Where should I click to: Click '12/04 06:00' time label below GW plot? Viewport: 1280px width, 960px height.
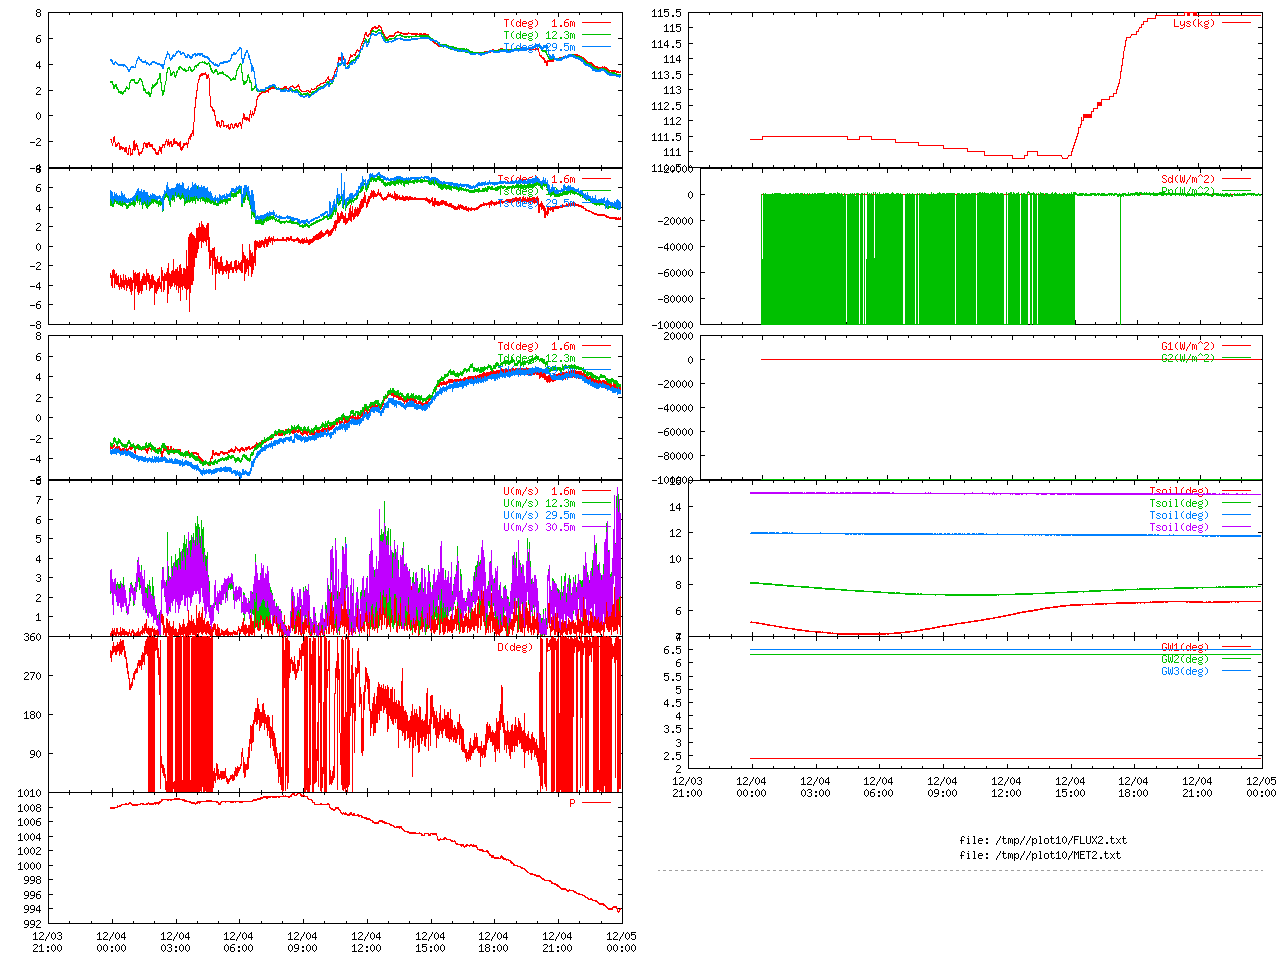click(x=879, y=787)
